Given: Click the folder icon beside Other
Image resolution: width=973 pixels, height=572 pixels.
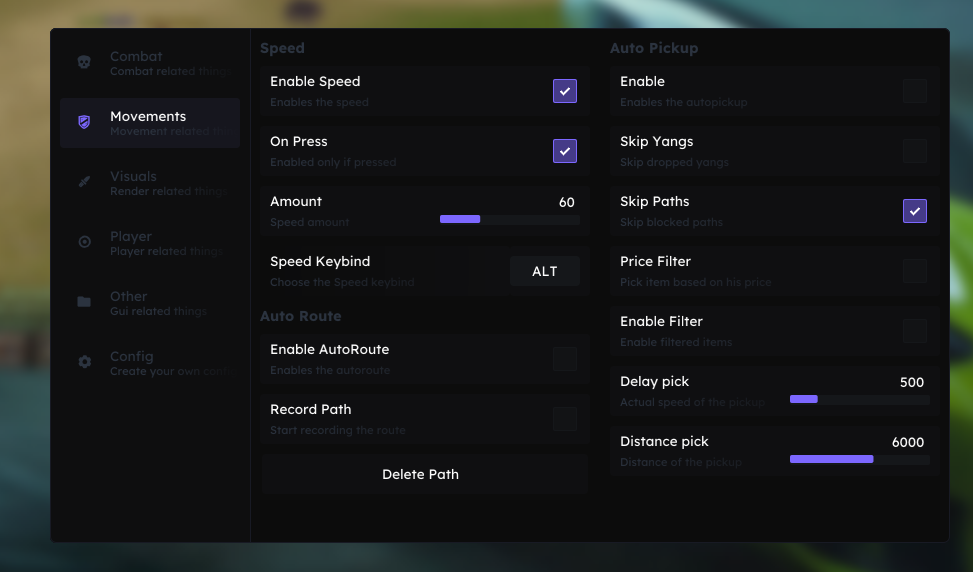Looking at the screenshot, I should [x=84, y=302].
